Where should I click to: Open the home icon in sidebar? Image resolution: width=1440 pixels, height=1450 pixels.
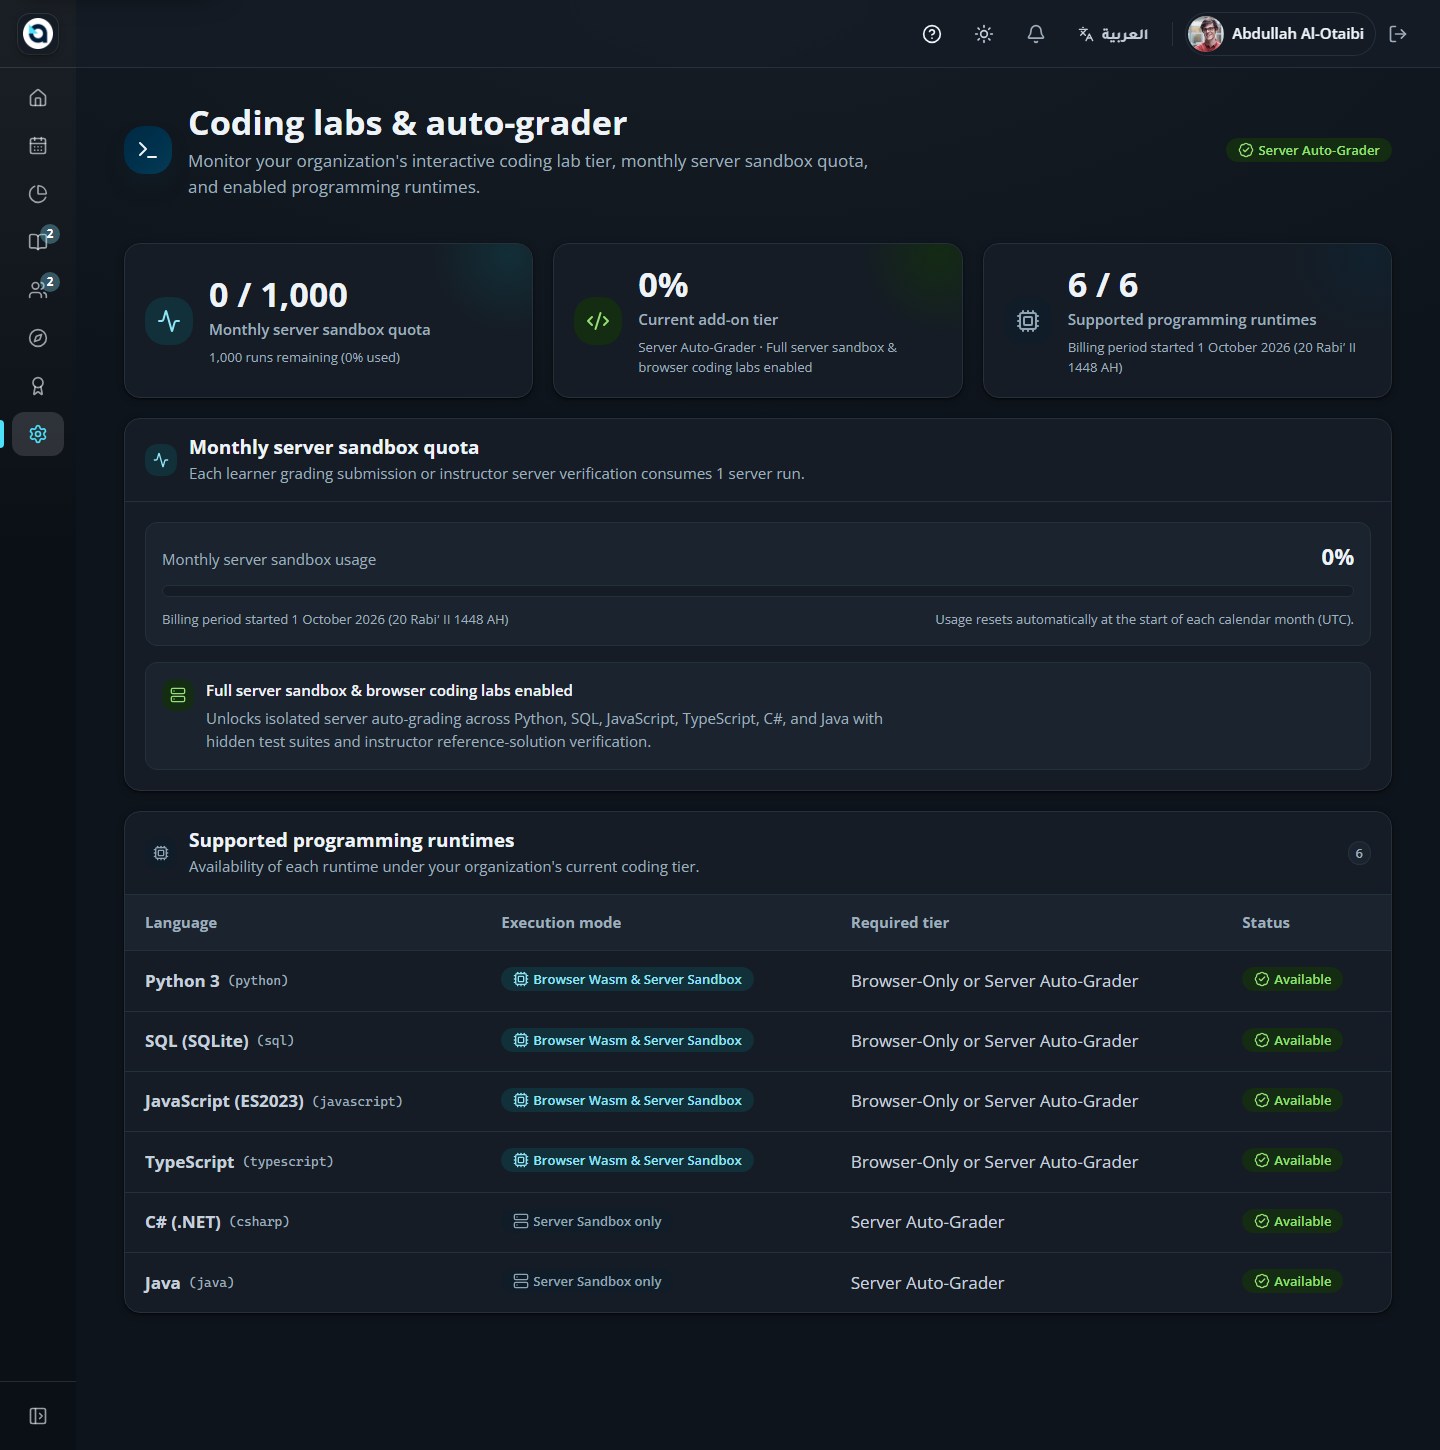pos(38,98)
